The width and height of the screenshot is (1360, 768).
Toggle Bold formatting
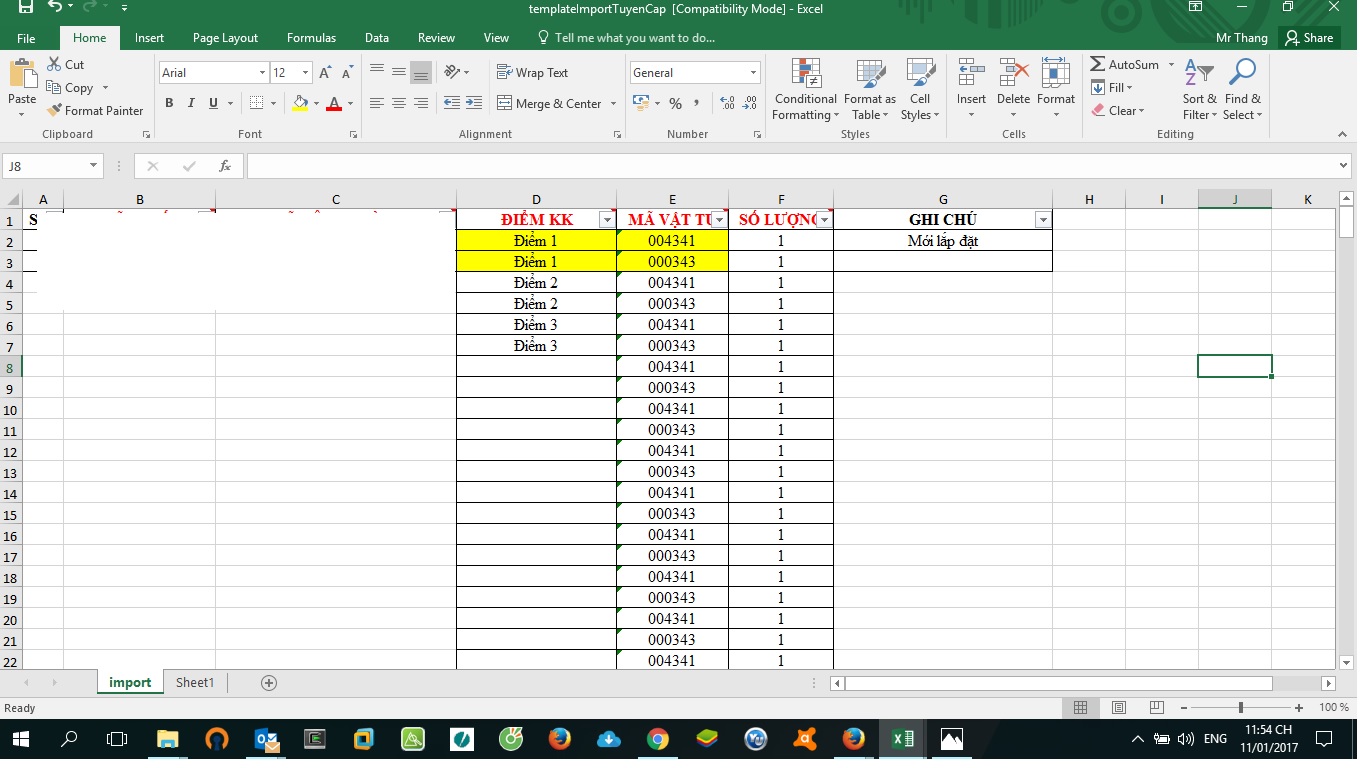click(x=169, y=103)
